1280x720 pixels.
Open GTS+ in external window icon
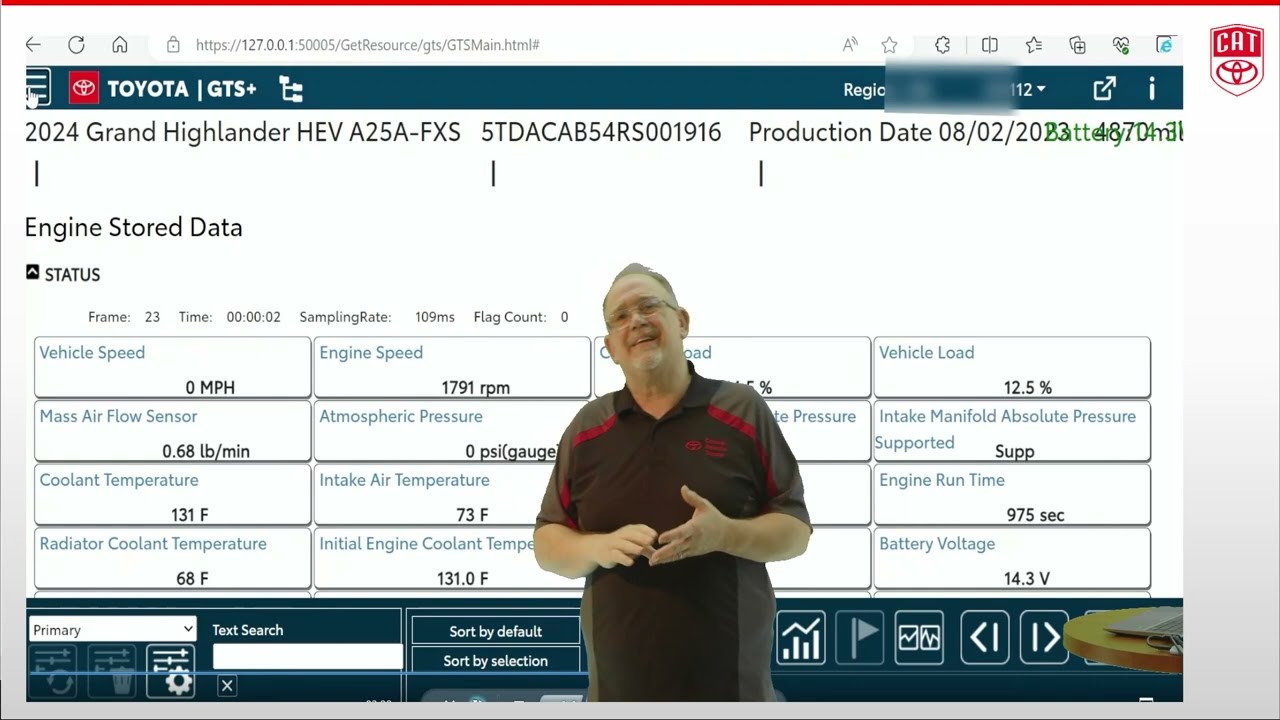1104,89
